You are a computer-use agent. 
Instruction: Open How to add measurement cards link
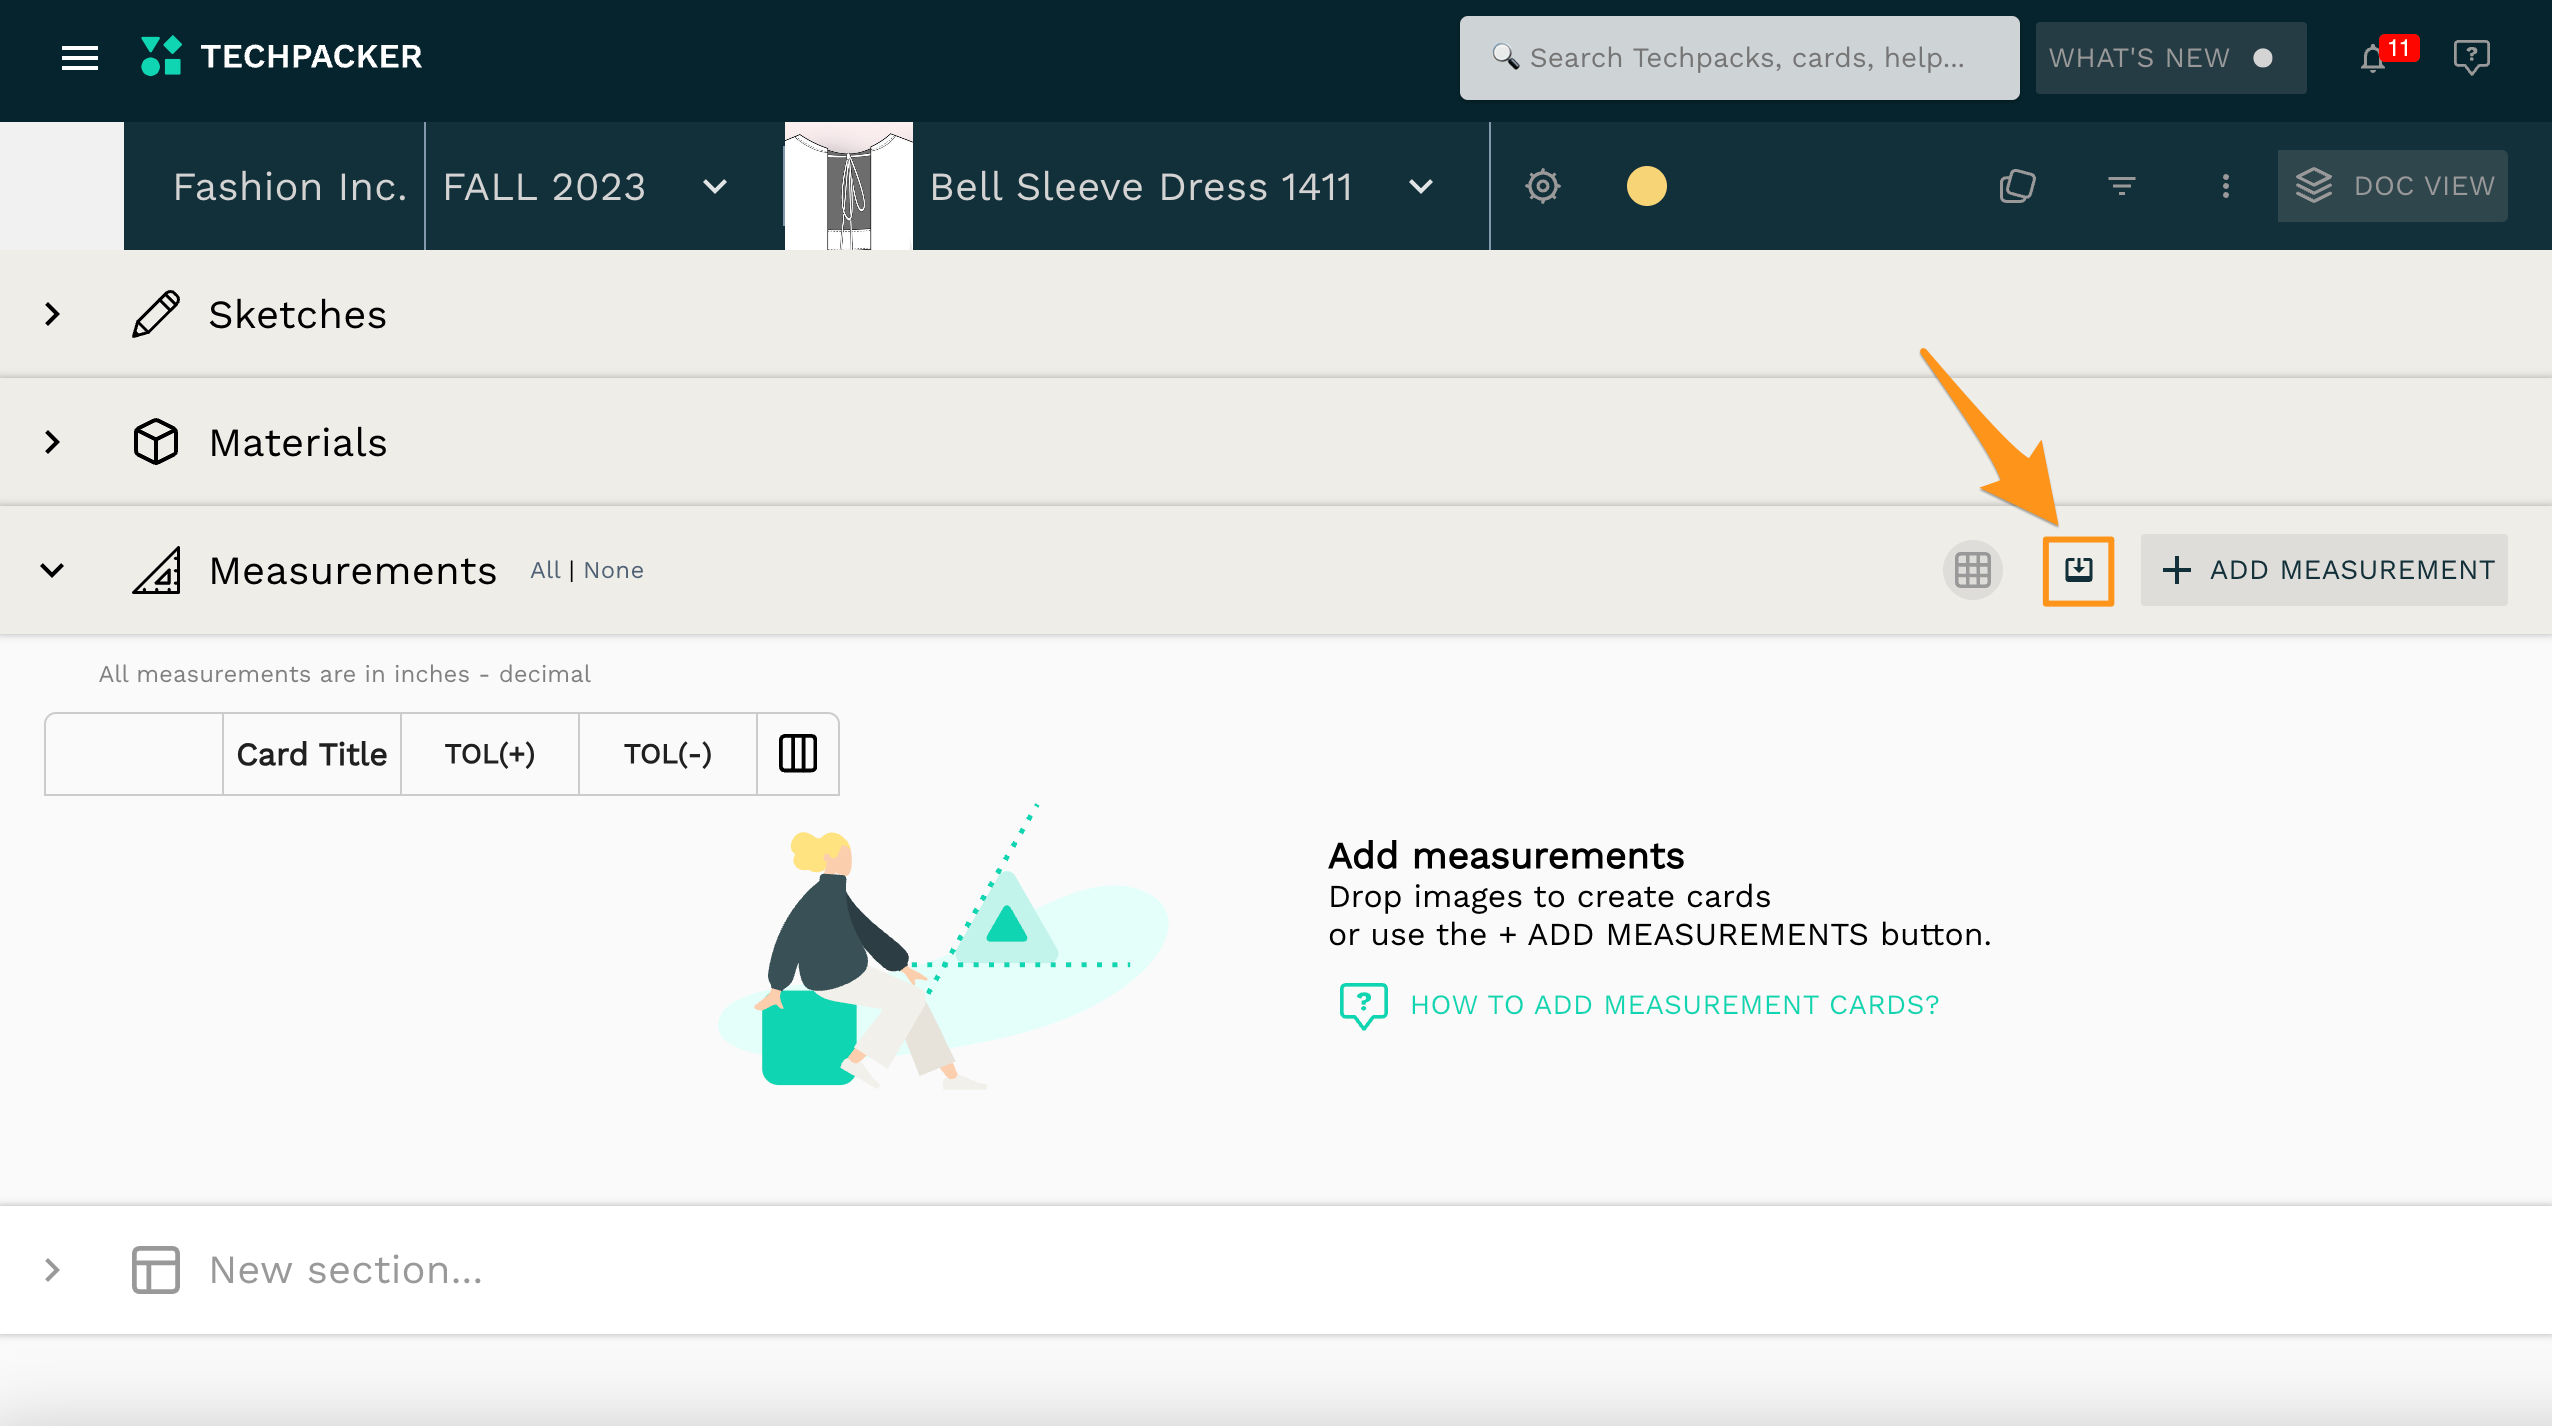tap(1674, 1005)
